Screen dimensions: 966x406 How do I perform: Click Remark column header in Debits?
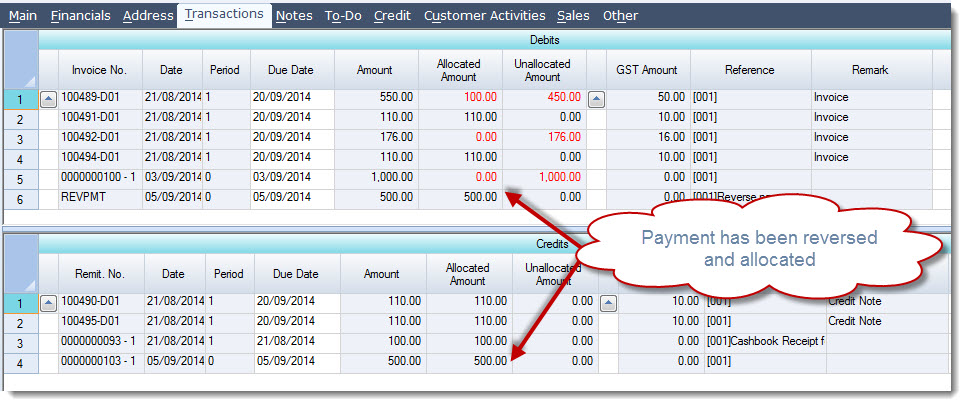point(870,70)
